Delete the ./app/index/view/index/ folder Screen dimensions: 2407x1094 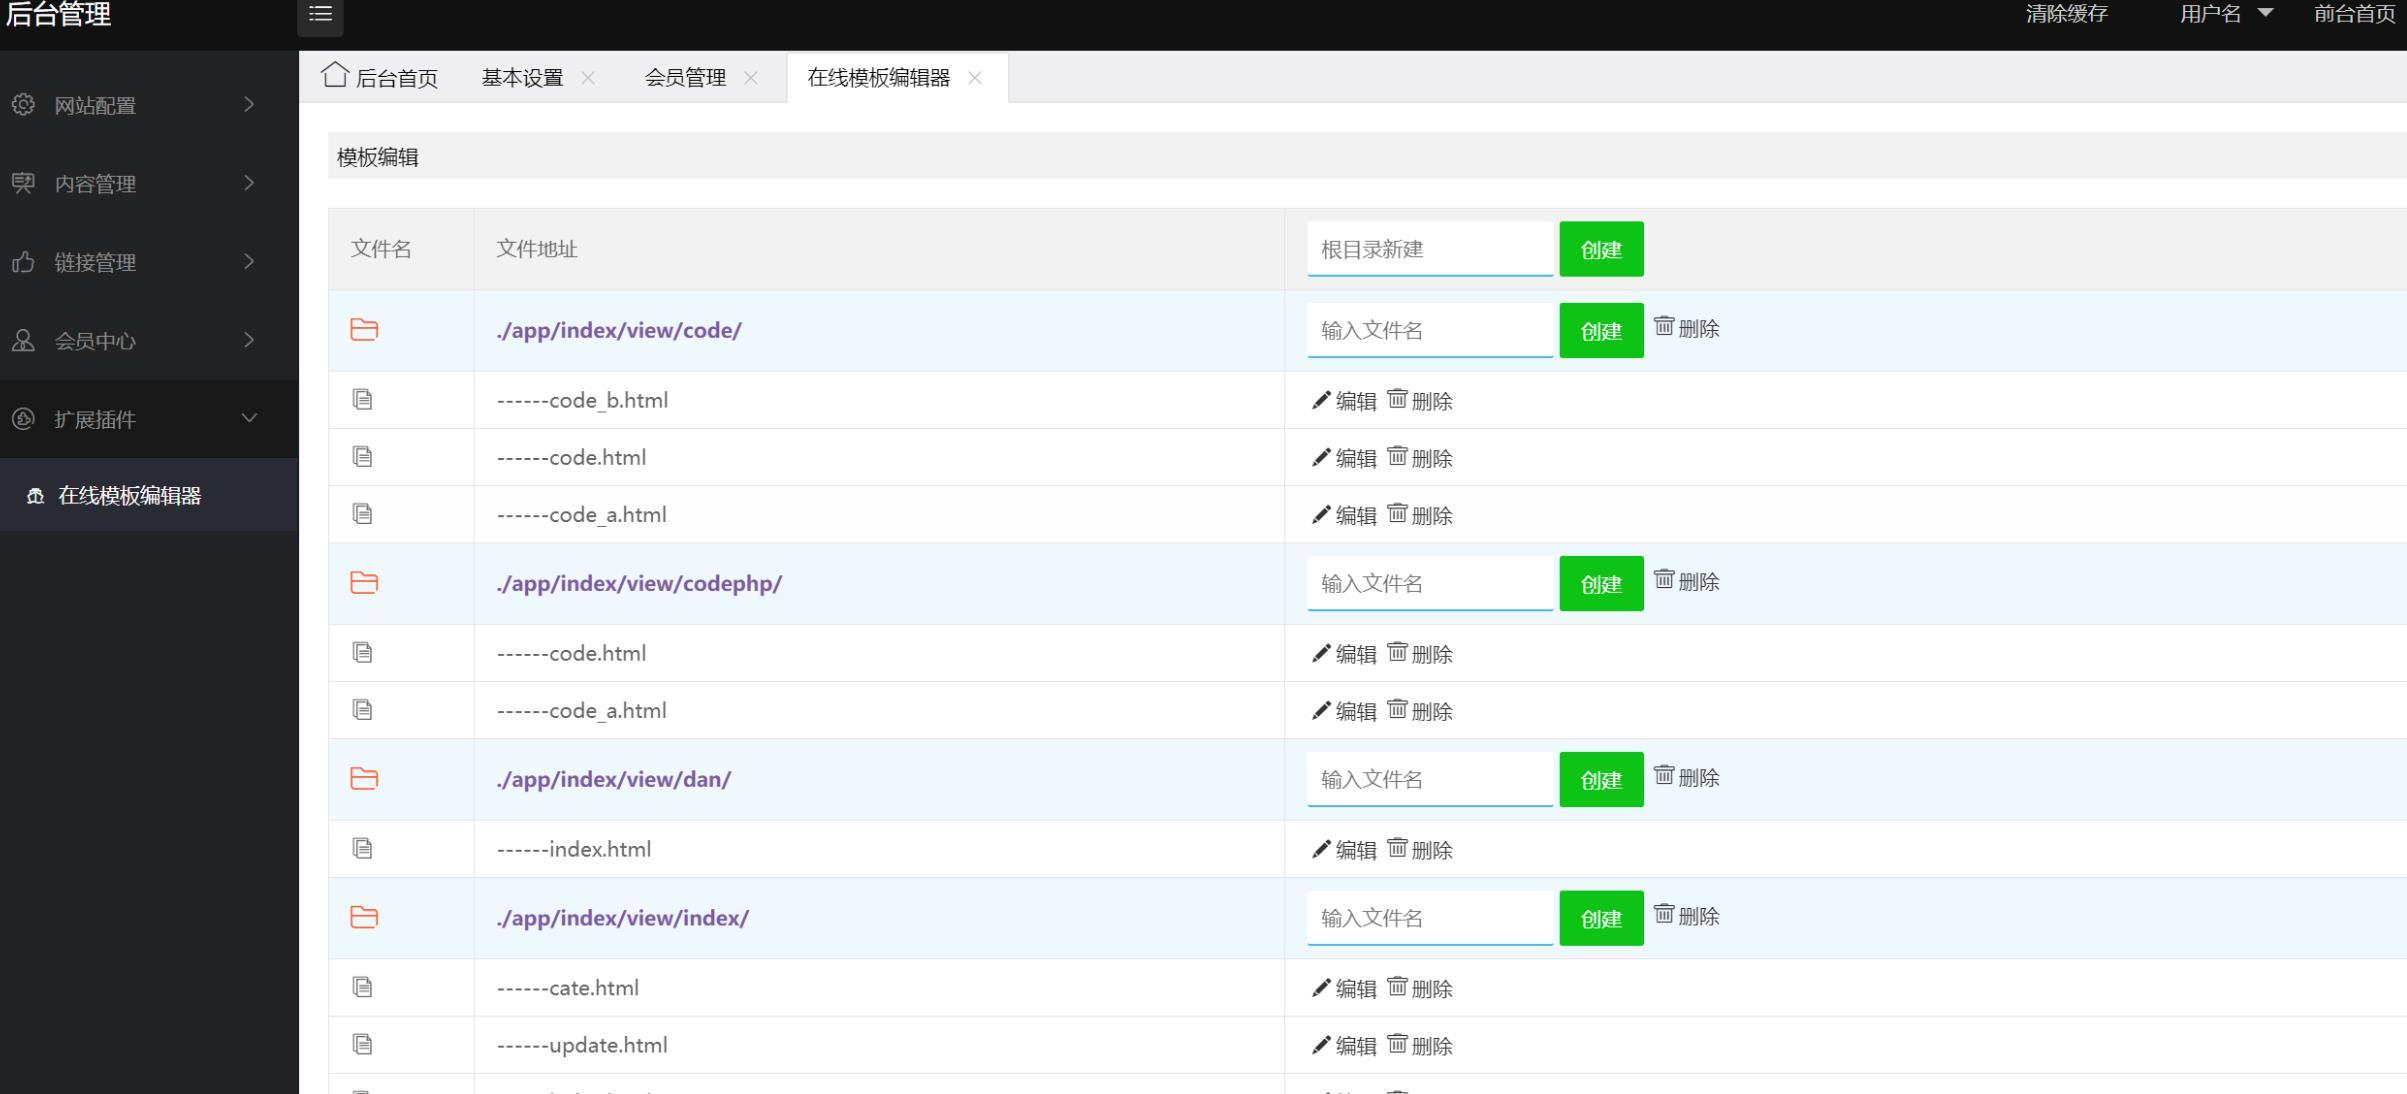[x=1687, y=916]
